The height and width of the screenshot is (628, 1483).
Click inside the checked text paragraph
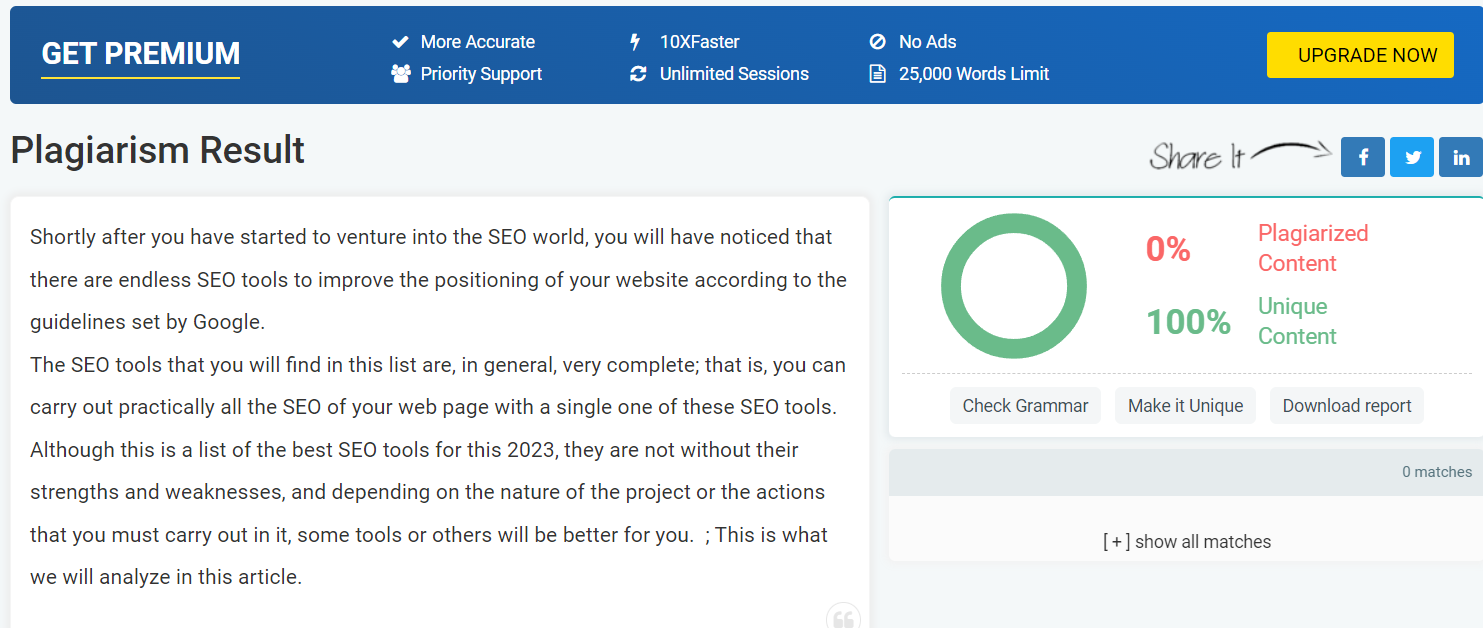(439, 407)
